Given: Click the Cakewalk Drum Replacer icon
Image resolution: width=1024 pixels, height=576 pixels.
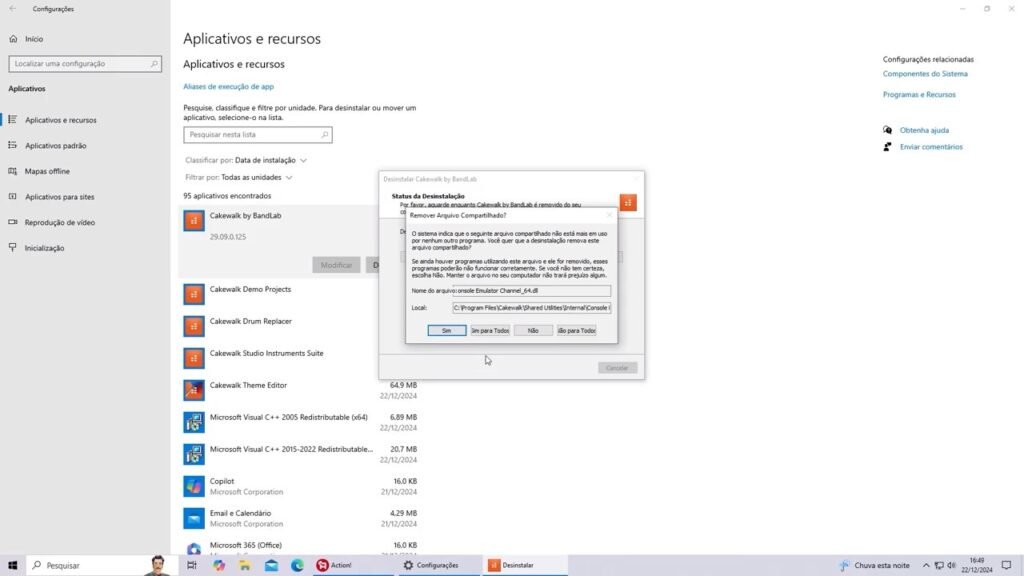Looking at the screenshot, I should [194, 327].
